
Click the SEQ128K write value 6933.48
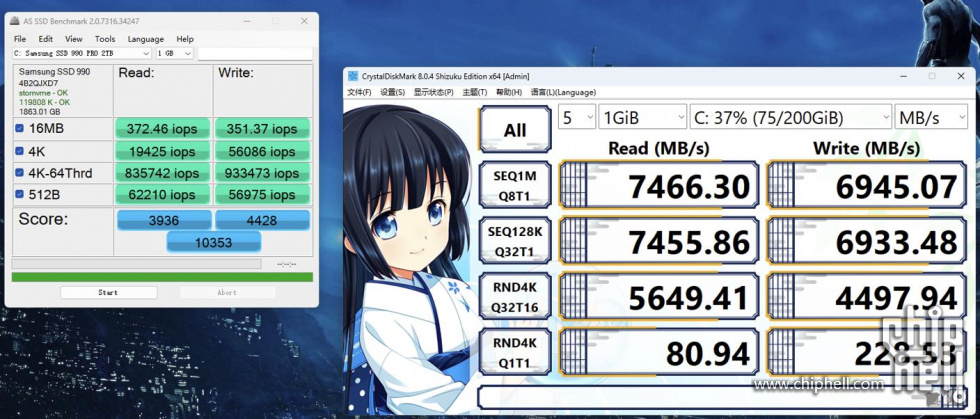click(867, 240)
